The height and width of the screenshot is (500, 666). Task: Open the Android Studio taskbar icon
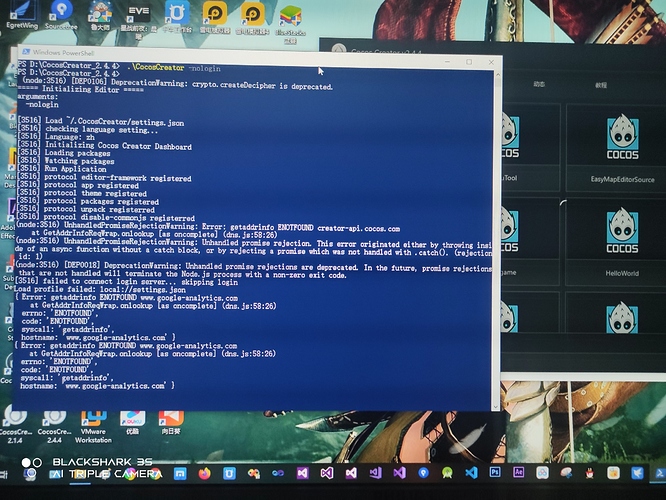point(447,473)
